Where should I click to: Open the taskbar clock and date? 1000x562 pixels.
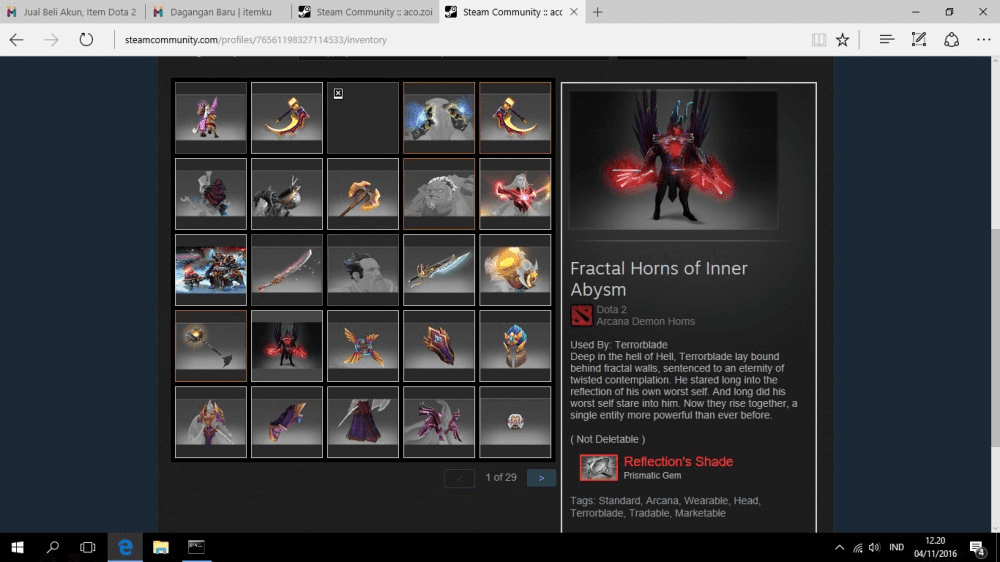click(935, 547)
